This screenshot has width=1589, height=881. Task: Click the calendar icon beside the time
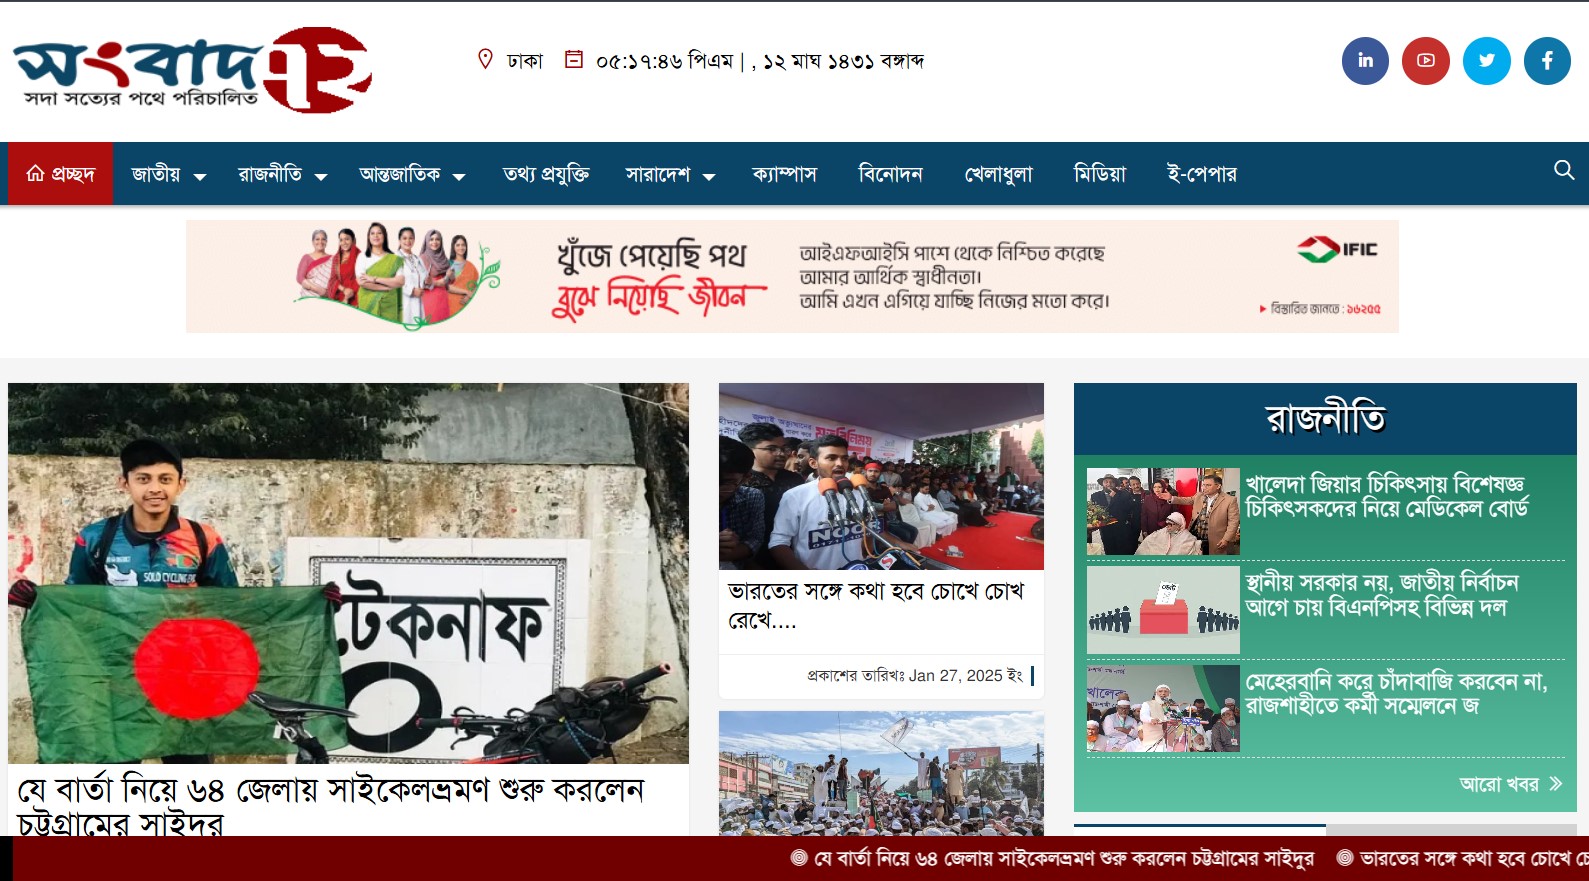pyautogui.click(x=574, y=59)
